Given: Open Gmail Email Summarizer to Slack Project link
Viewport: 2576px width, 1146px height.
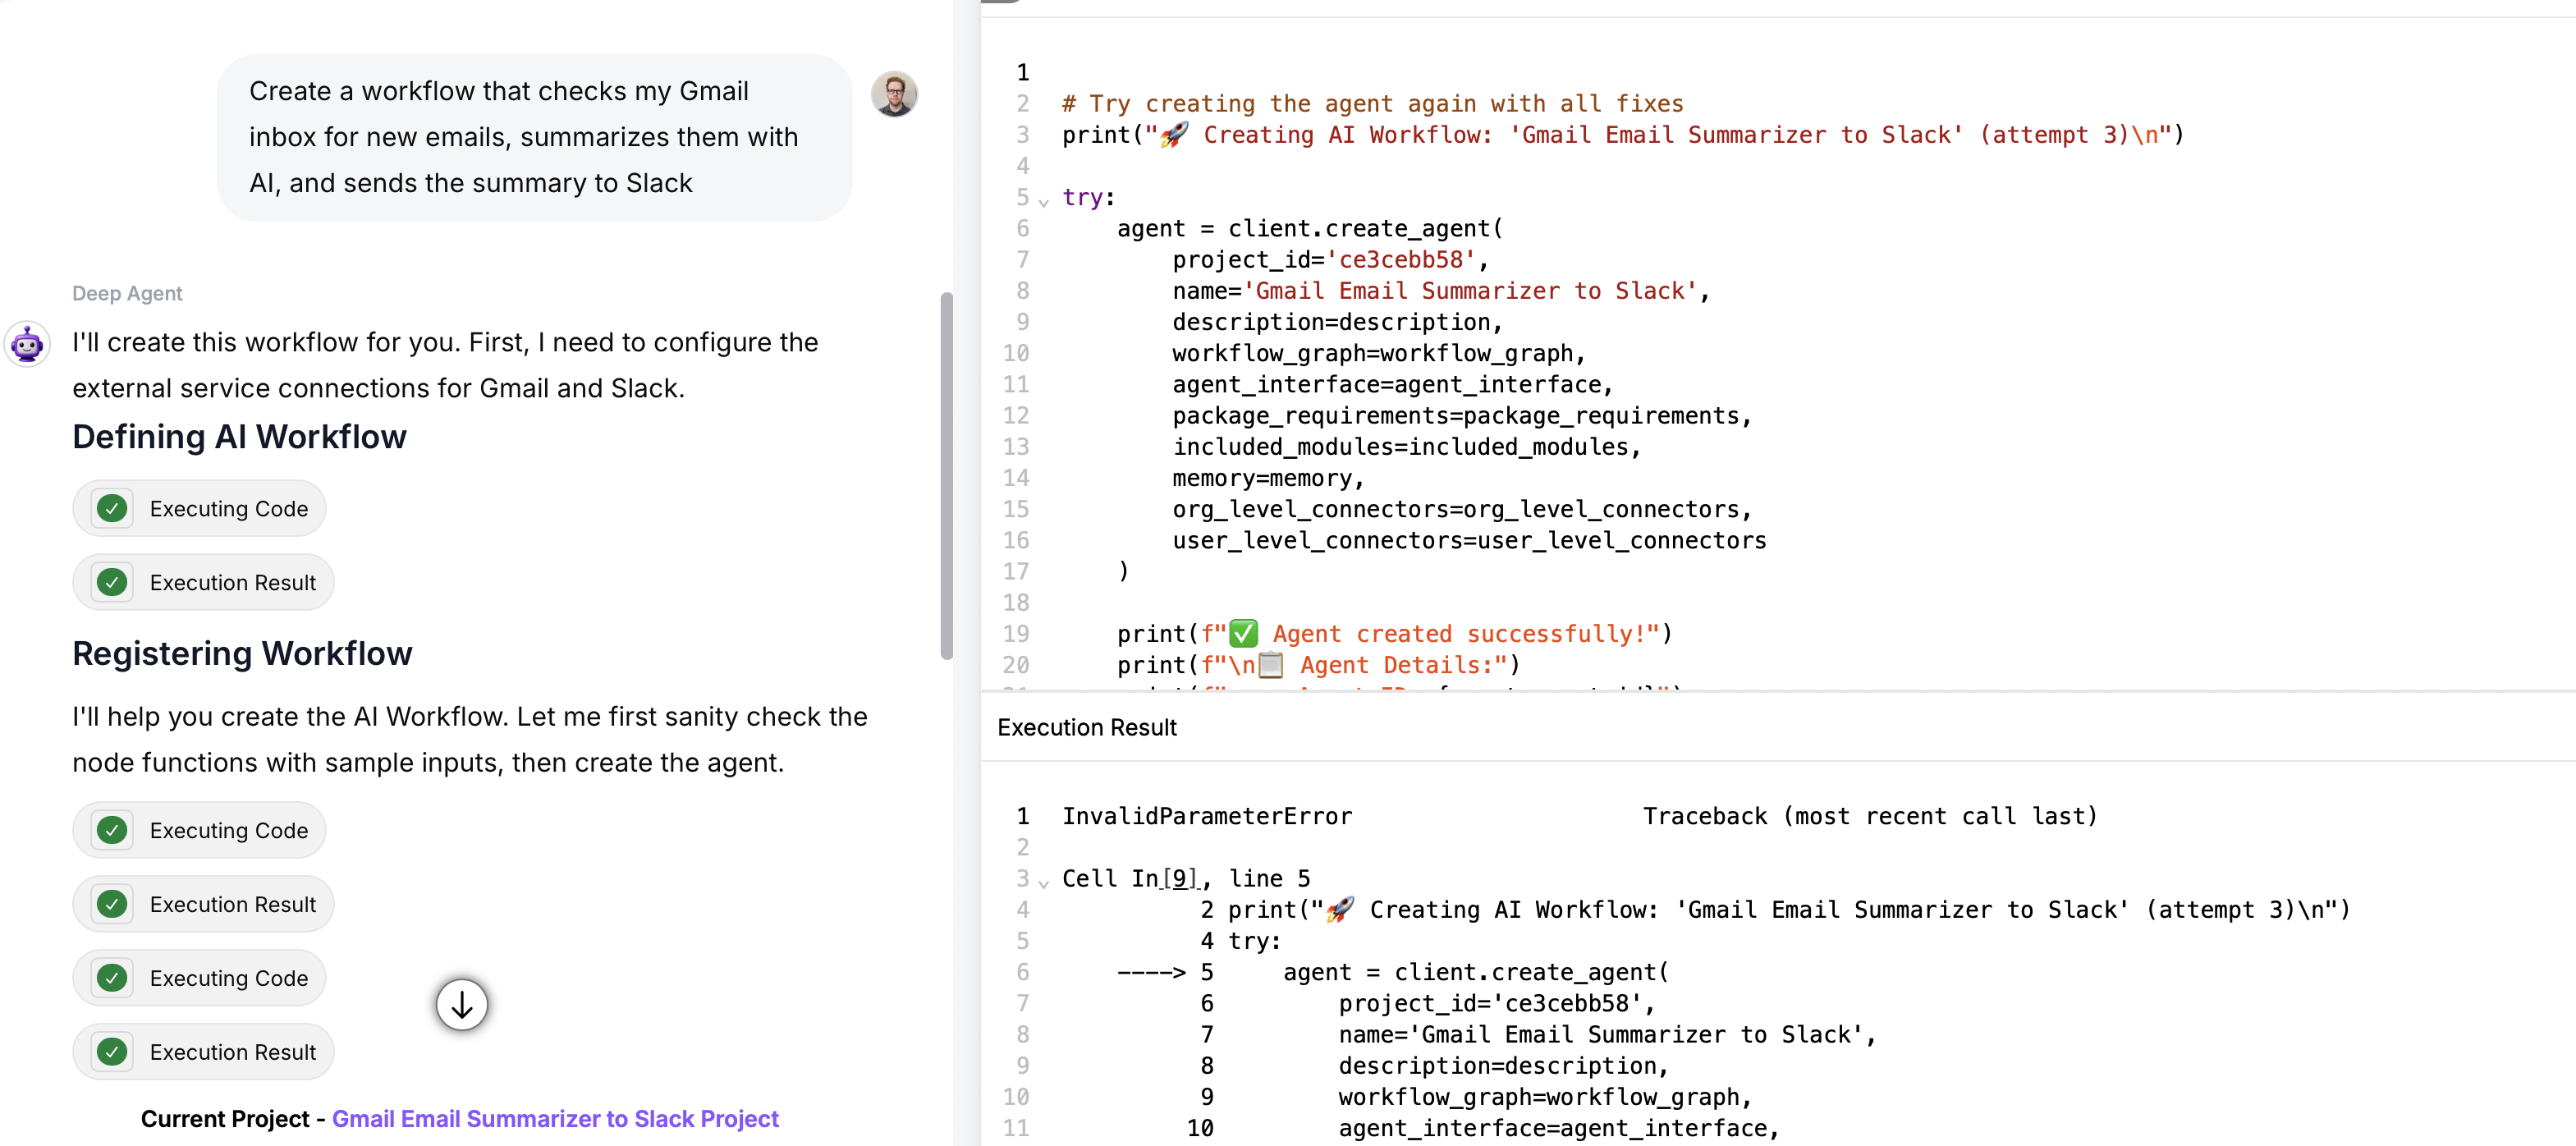Looking at the screenshot, I should tap(555, 1118).
